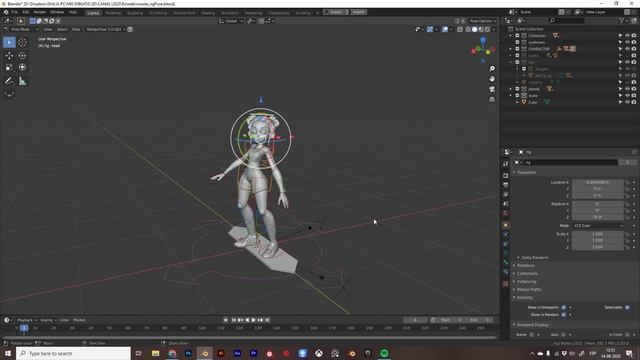The height and width of the screenshot is (360, 640).
Task: Open the Tool properties tab
Action: [506, 164]
